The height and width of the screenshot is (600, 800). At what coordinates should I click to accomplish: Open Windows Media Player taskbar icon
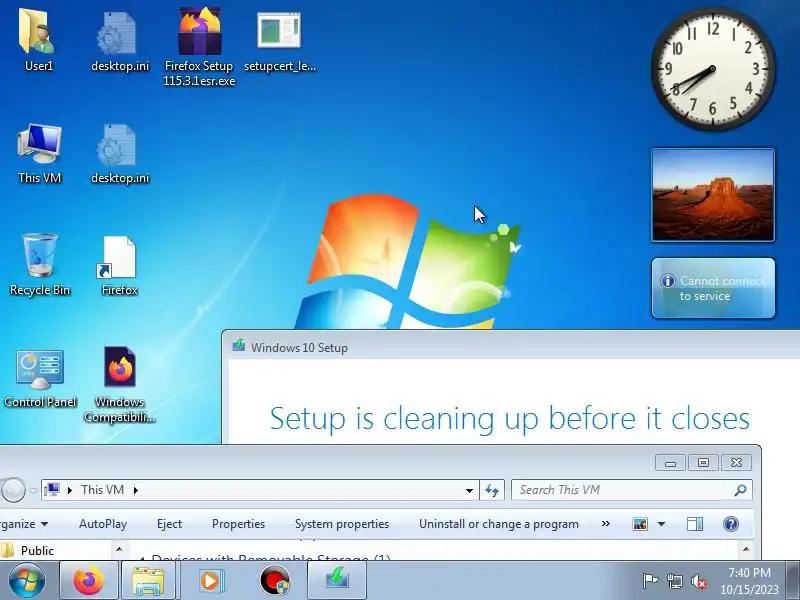click(x=210, y=581)
